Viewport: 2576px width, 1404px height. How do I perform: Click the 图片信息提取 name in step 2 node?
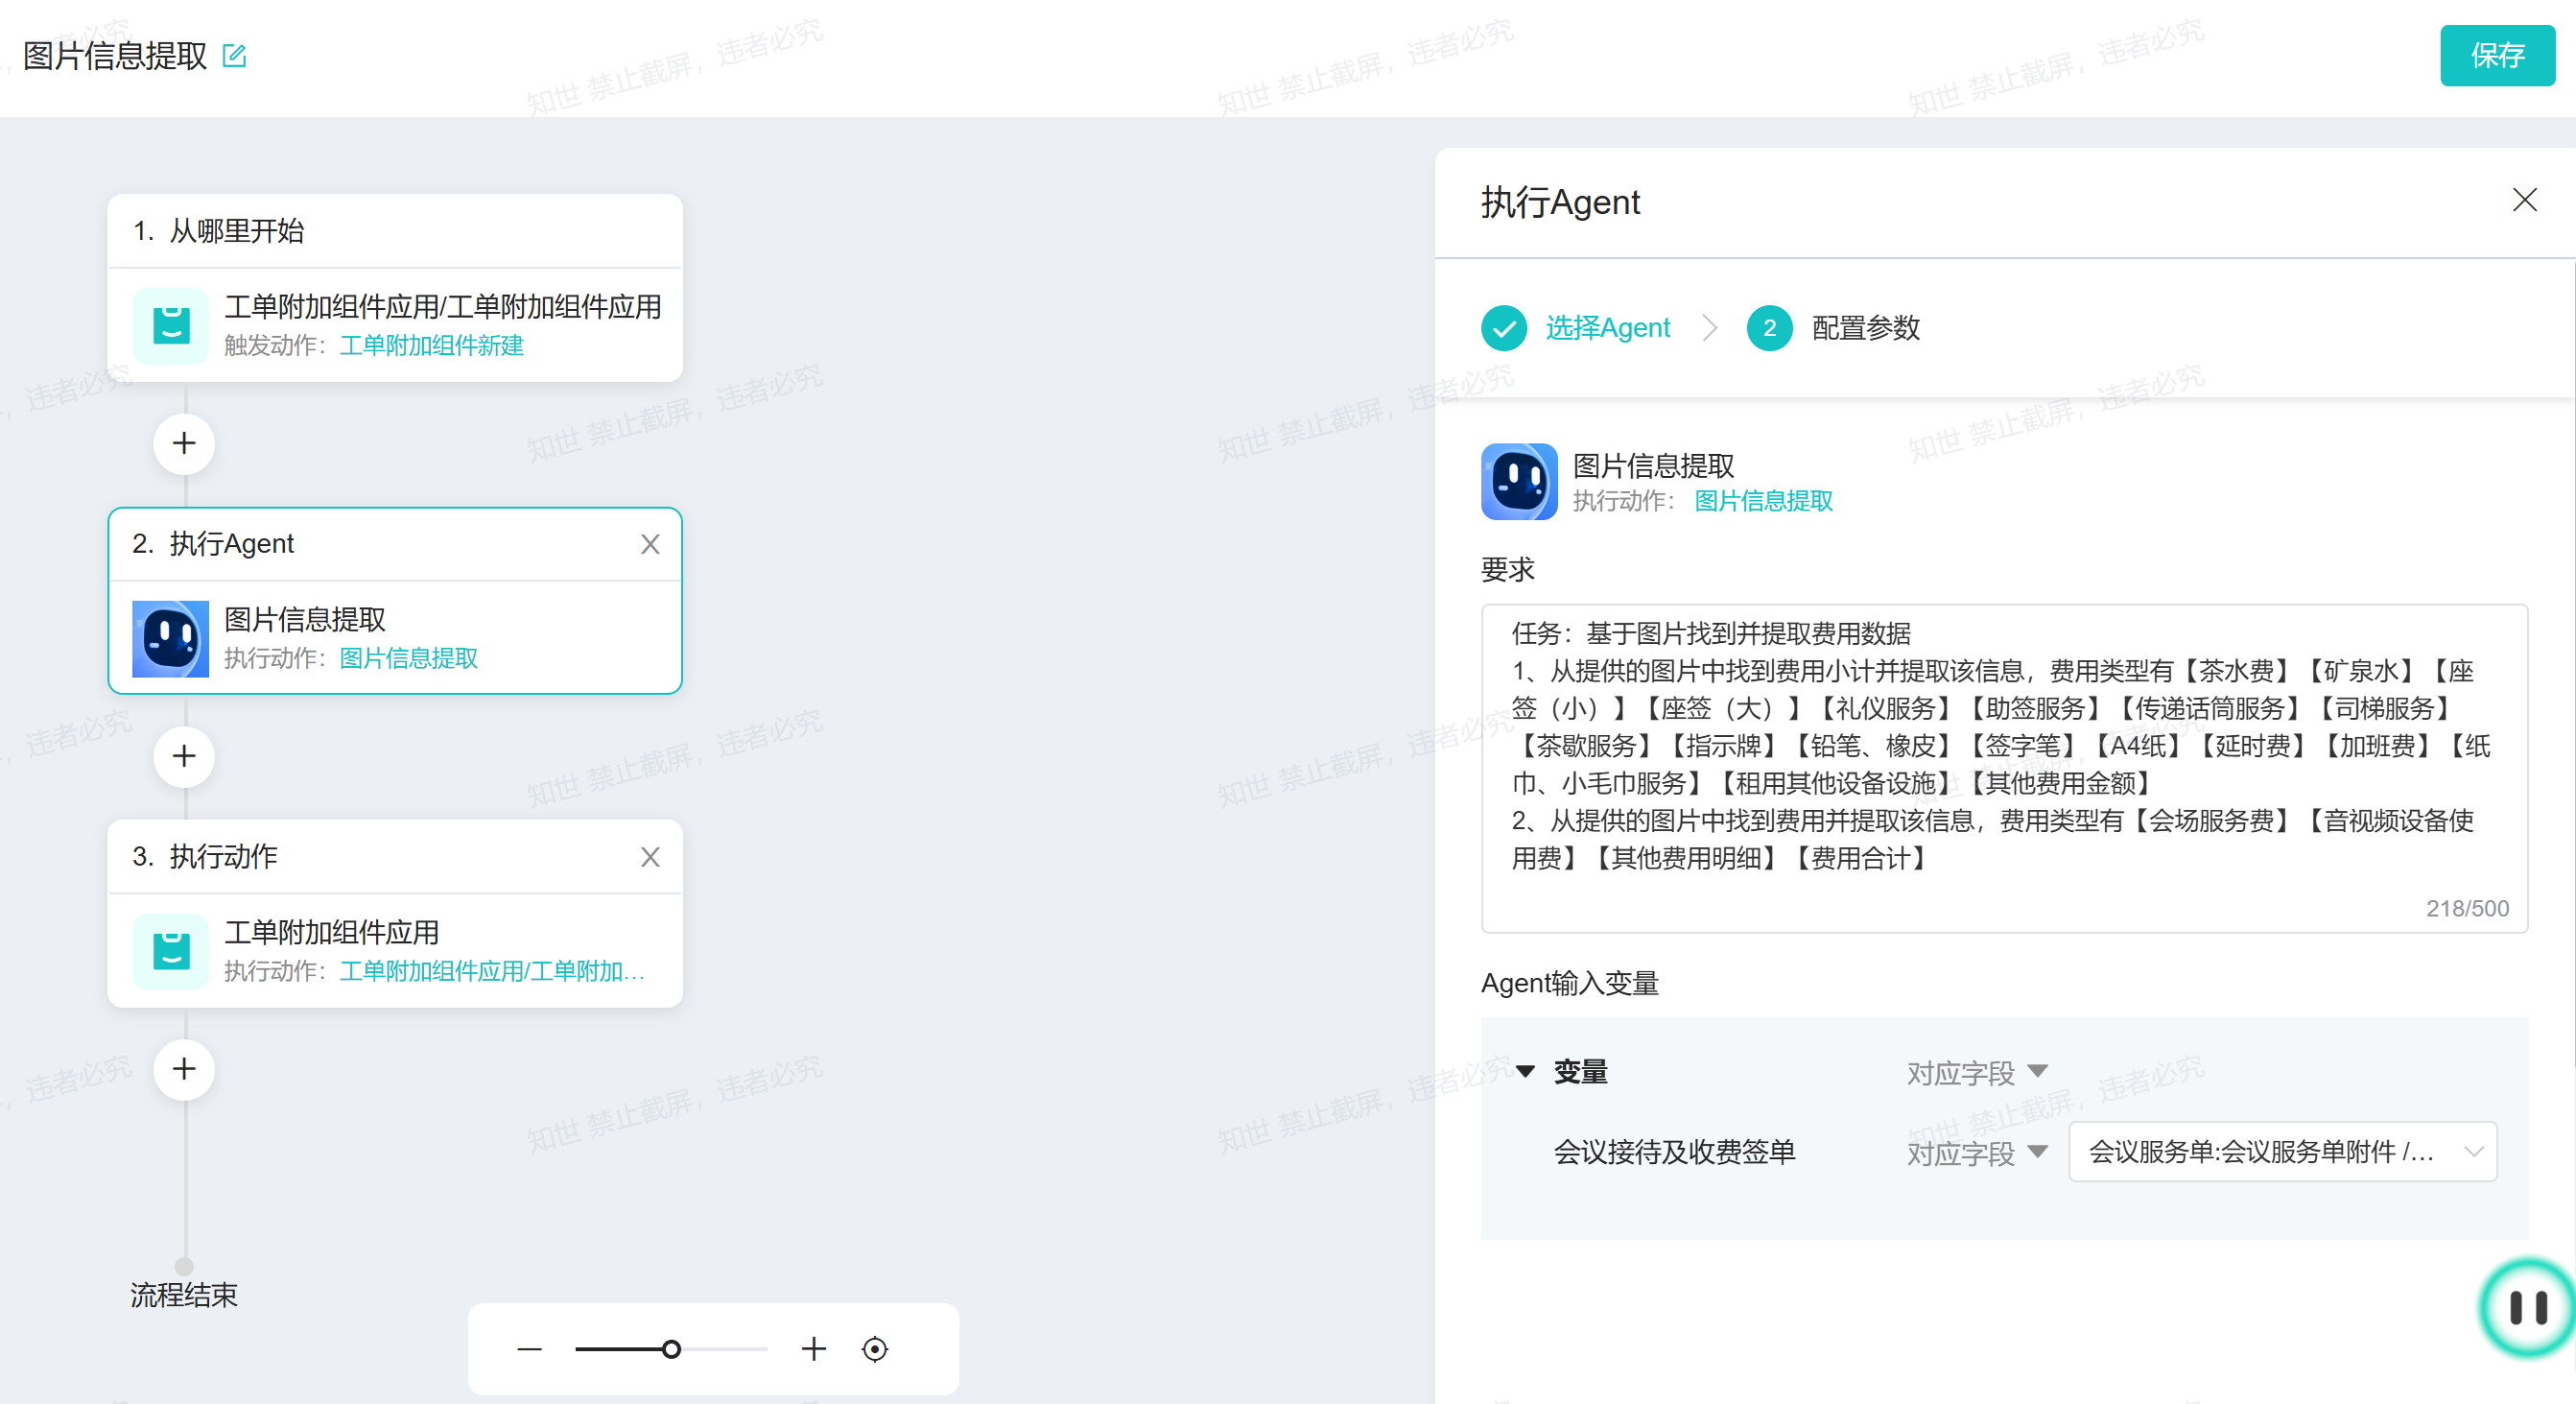(305, 620)
